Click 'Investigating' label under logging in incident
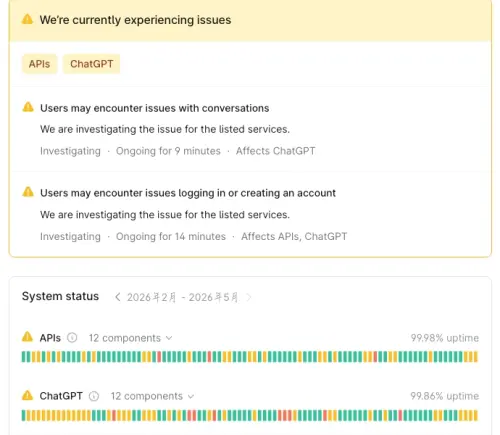The width and height of the screenshot is (500, 435). (x=70, y=236)
